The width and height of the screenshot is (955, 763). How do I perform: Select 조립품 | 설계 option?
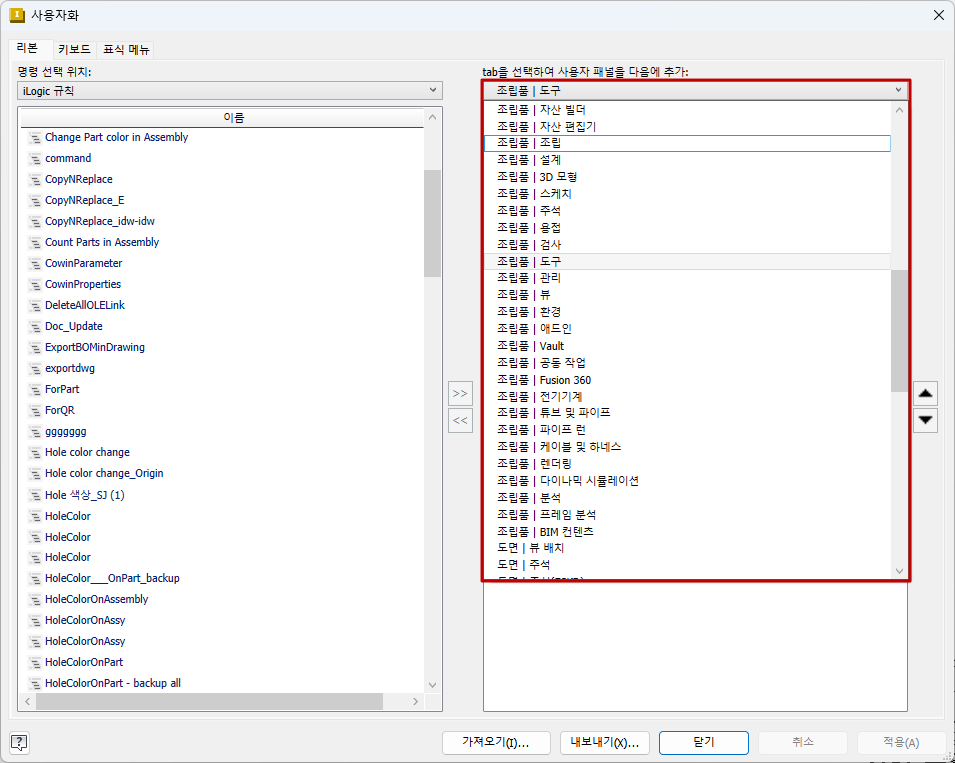[687, 160]
